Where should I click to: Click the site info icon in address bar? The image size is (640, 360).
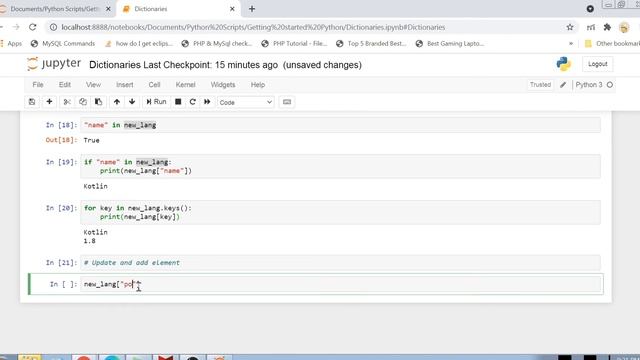[53, 27]
